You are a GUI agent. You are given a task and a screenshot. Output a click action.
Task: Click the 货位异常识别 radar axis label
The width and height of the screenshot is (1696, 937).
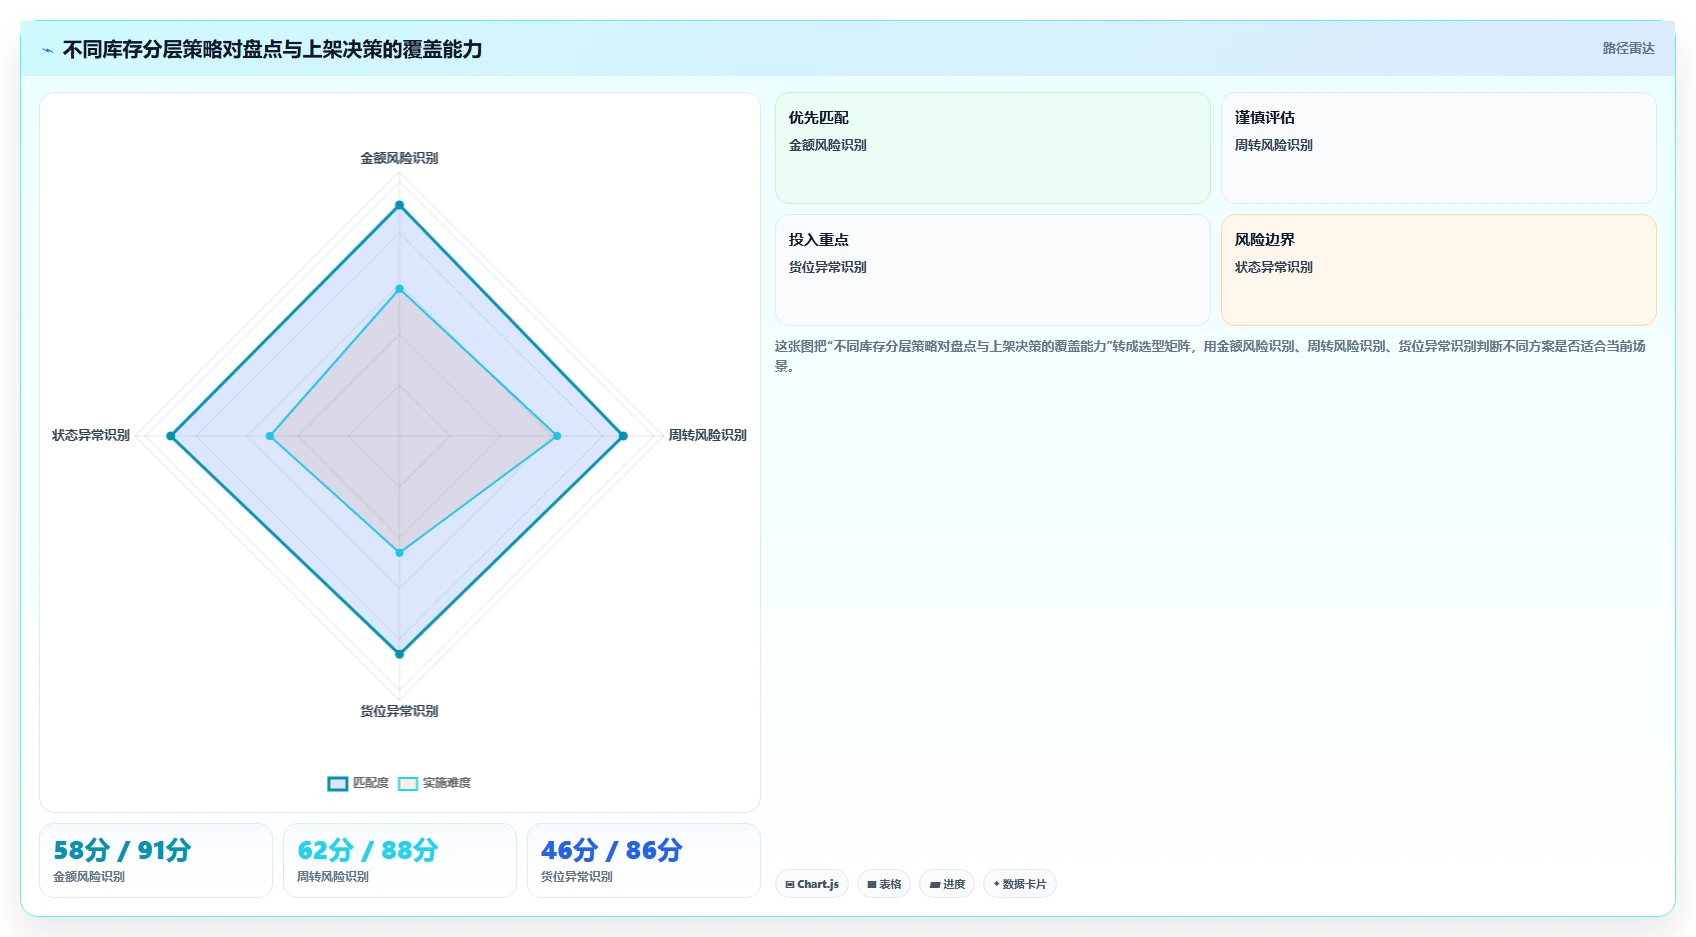tap(399, 711)
